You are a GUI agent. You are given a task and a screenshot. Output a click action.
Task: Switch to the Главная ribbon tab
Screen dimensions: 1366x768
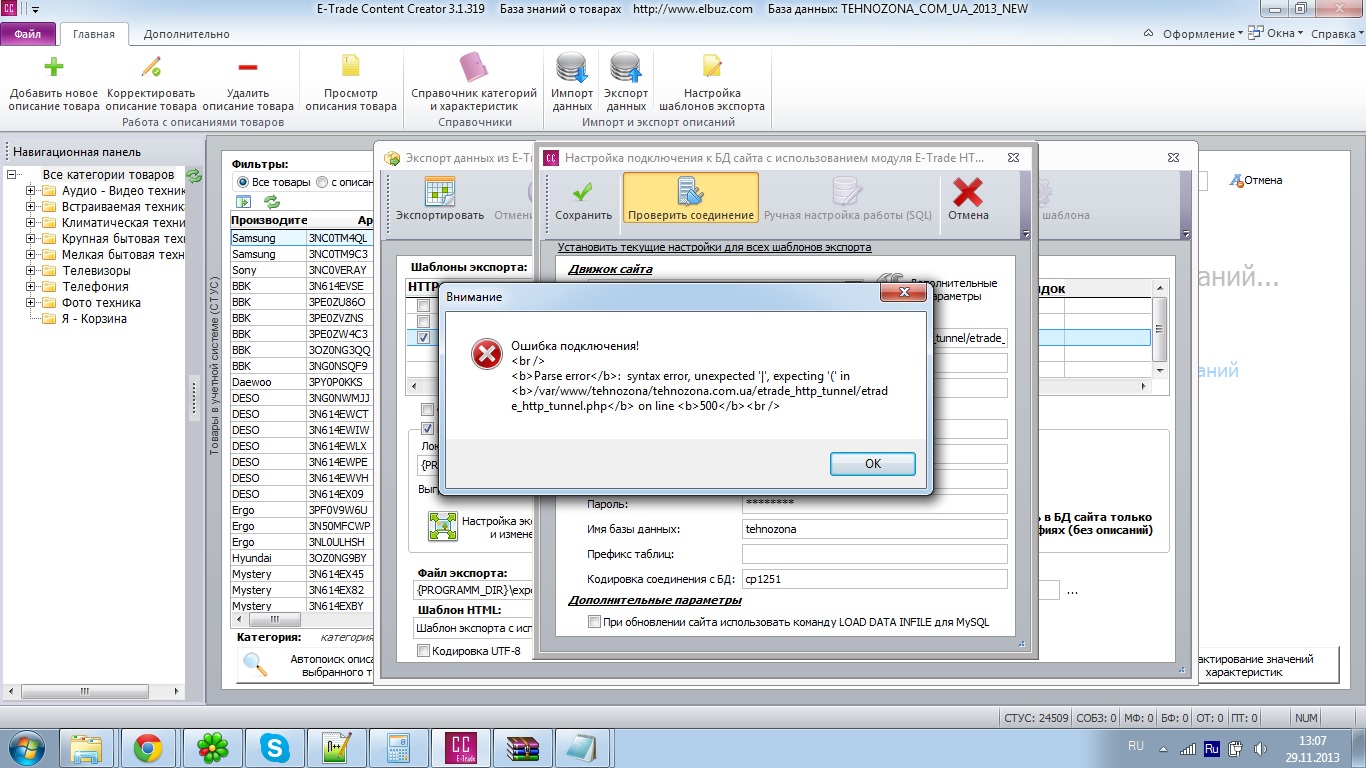(94, 34)
